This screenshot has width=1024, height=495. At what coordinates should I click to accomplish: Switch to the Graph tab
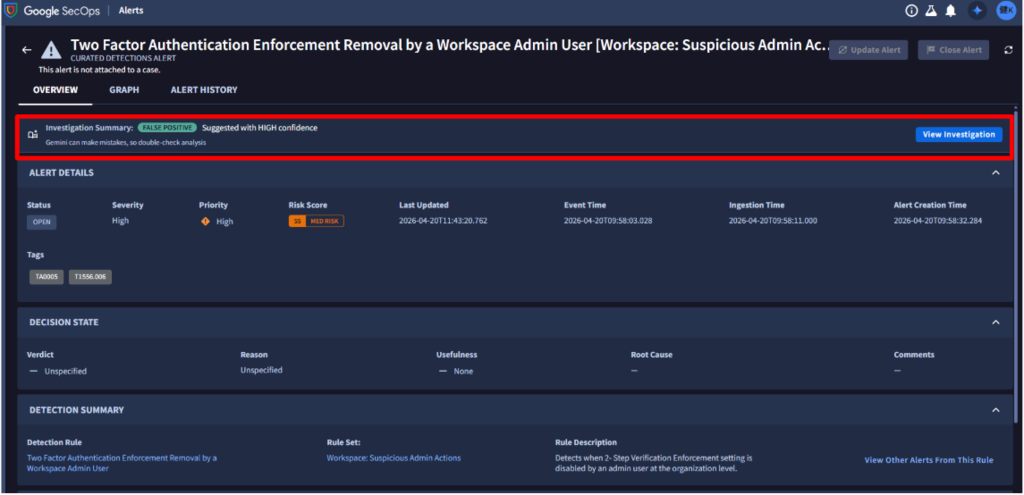tap(124, 90)
